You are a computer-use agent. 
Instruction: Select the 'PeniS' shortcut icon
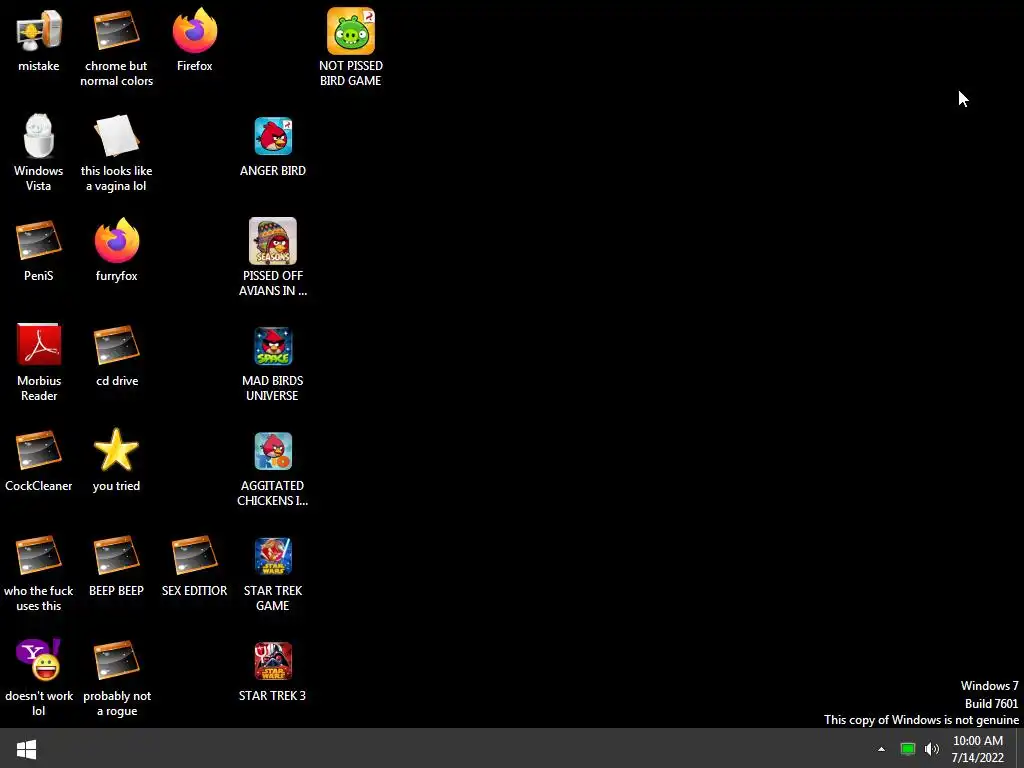point(39,240)
